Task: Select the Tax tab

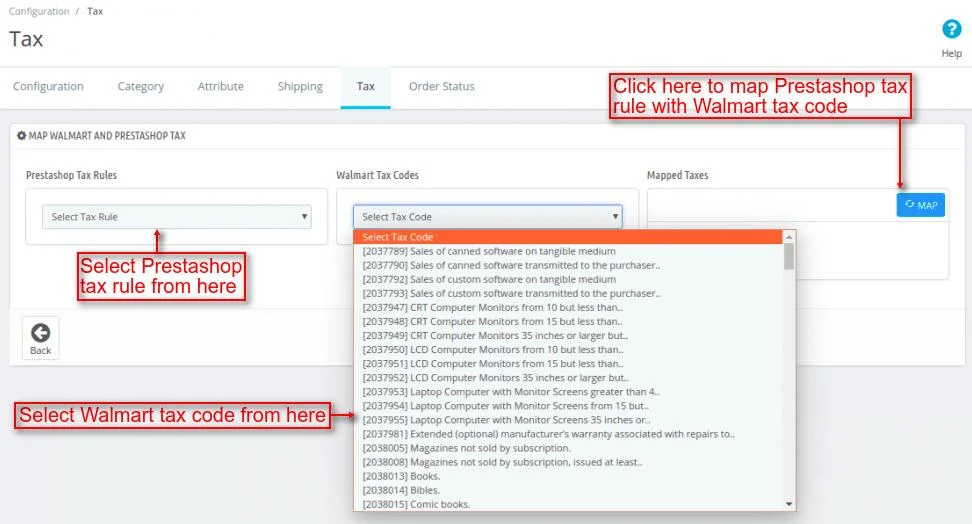Action: [366, 86]
